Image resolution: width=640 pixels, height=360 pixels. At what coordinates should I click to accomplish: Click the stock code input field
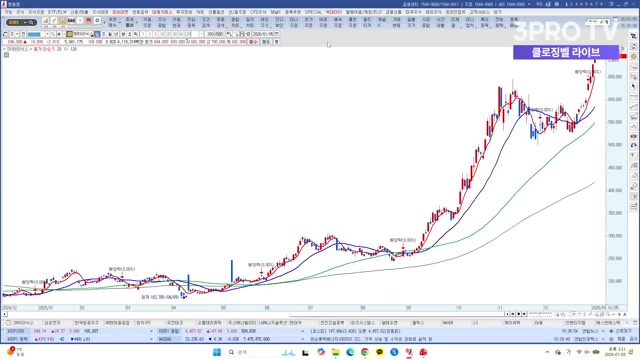(x=36, y=34)
